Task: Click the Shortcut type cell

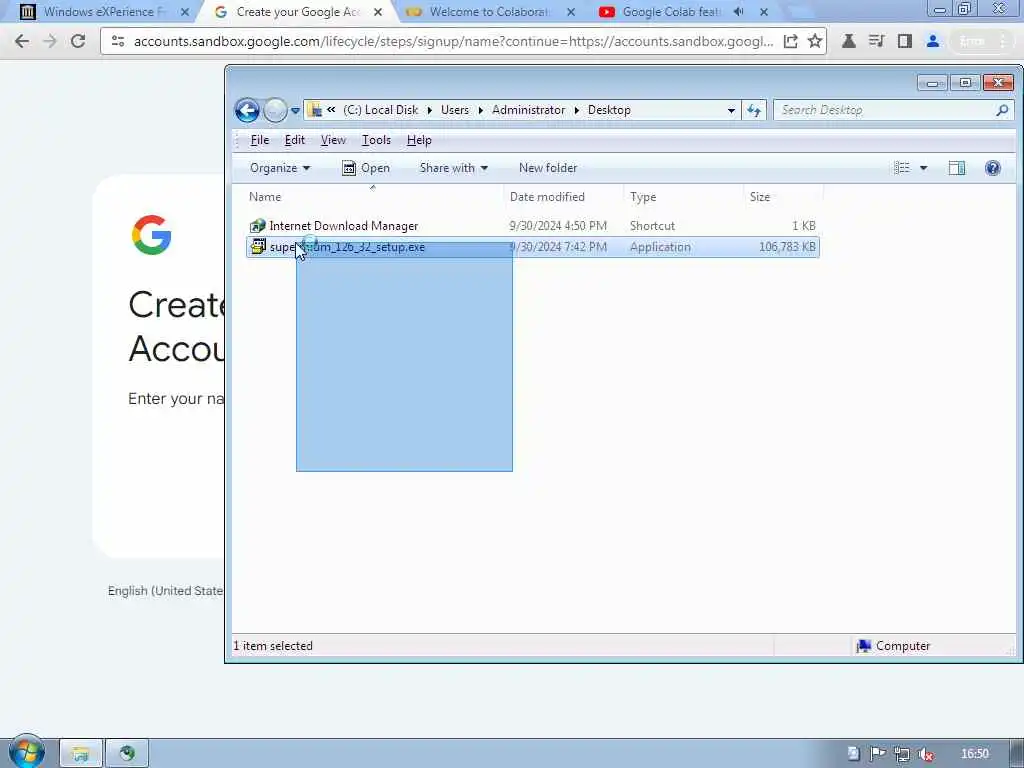Action: [x=652, y=226]
